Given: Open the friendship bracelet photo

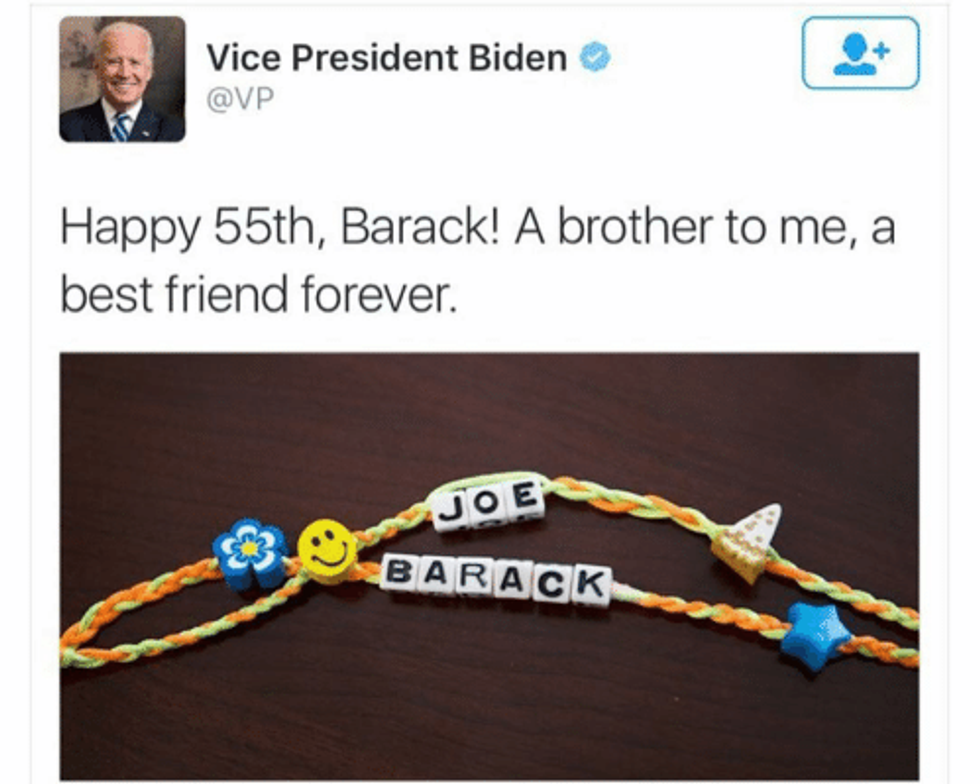Looking at the screenshot, I should coord(489,566).
